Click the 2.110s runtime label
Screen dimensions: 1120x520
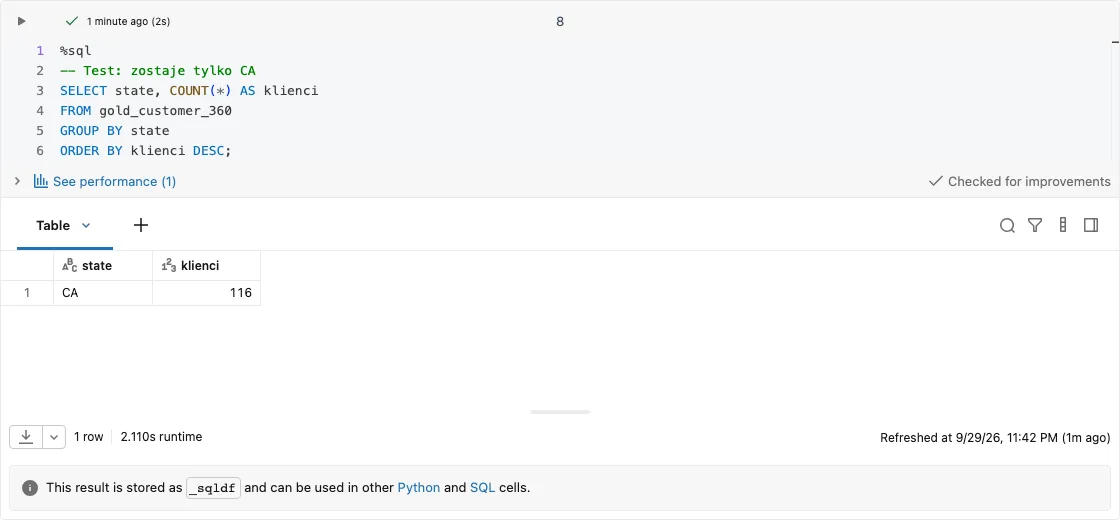coord(161,436)
